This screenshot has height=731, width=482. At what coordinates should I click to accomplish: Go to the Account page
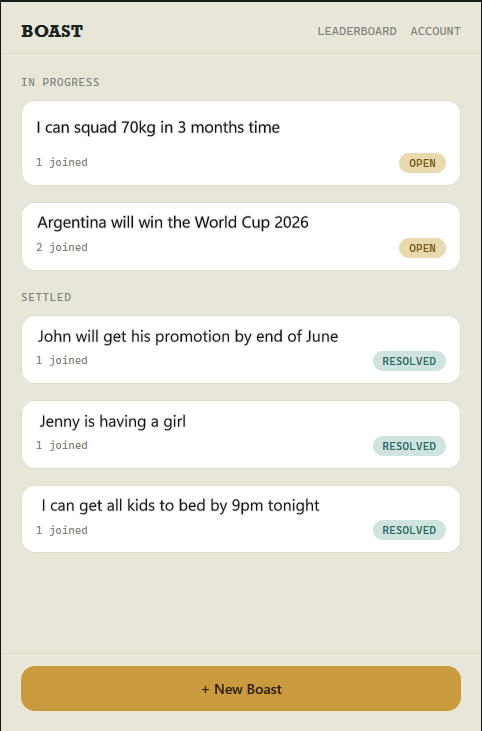435,31
